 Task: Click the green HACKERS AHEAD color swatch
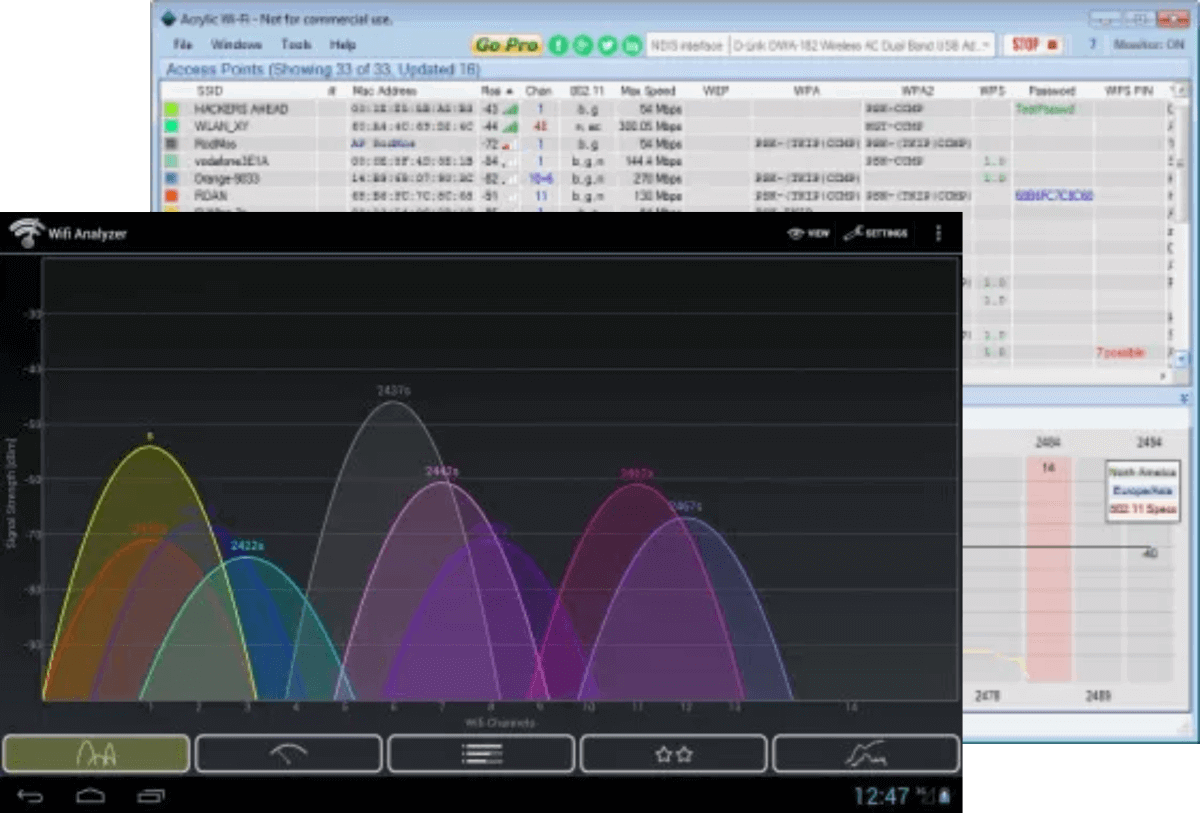(x=171, y=109)
